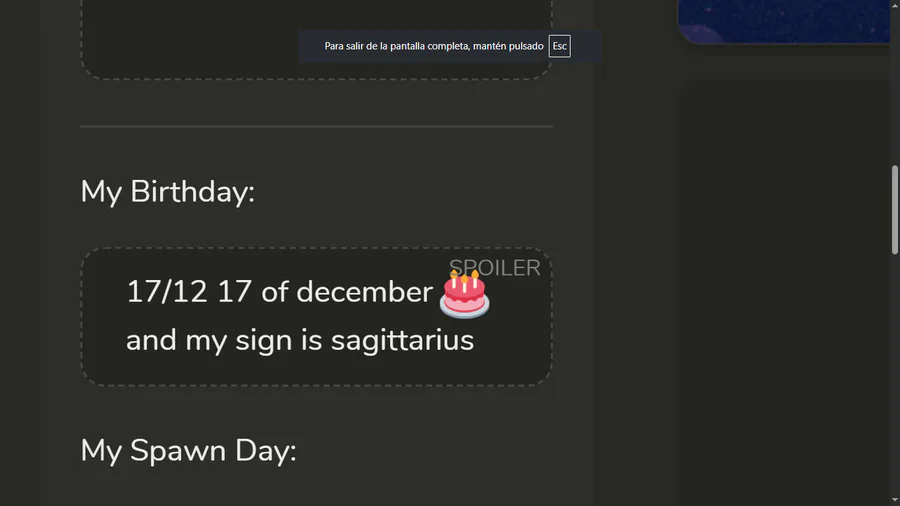This screenshot has width=900, height=506.
Task: Click the Esc key icon in the fullscreen notice
Action: point(559,46)
